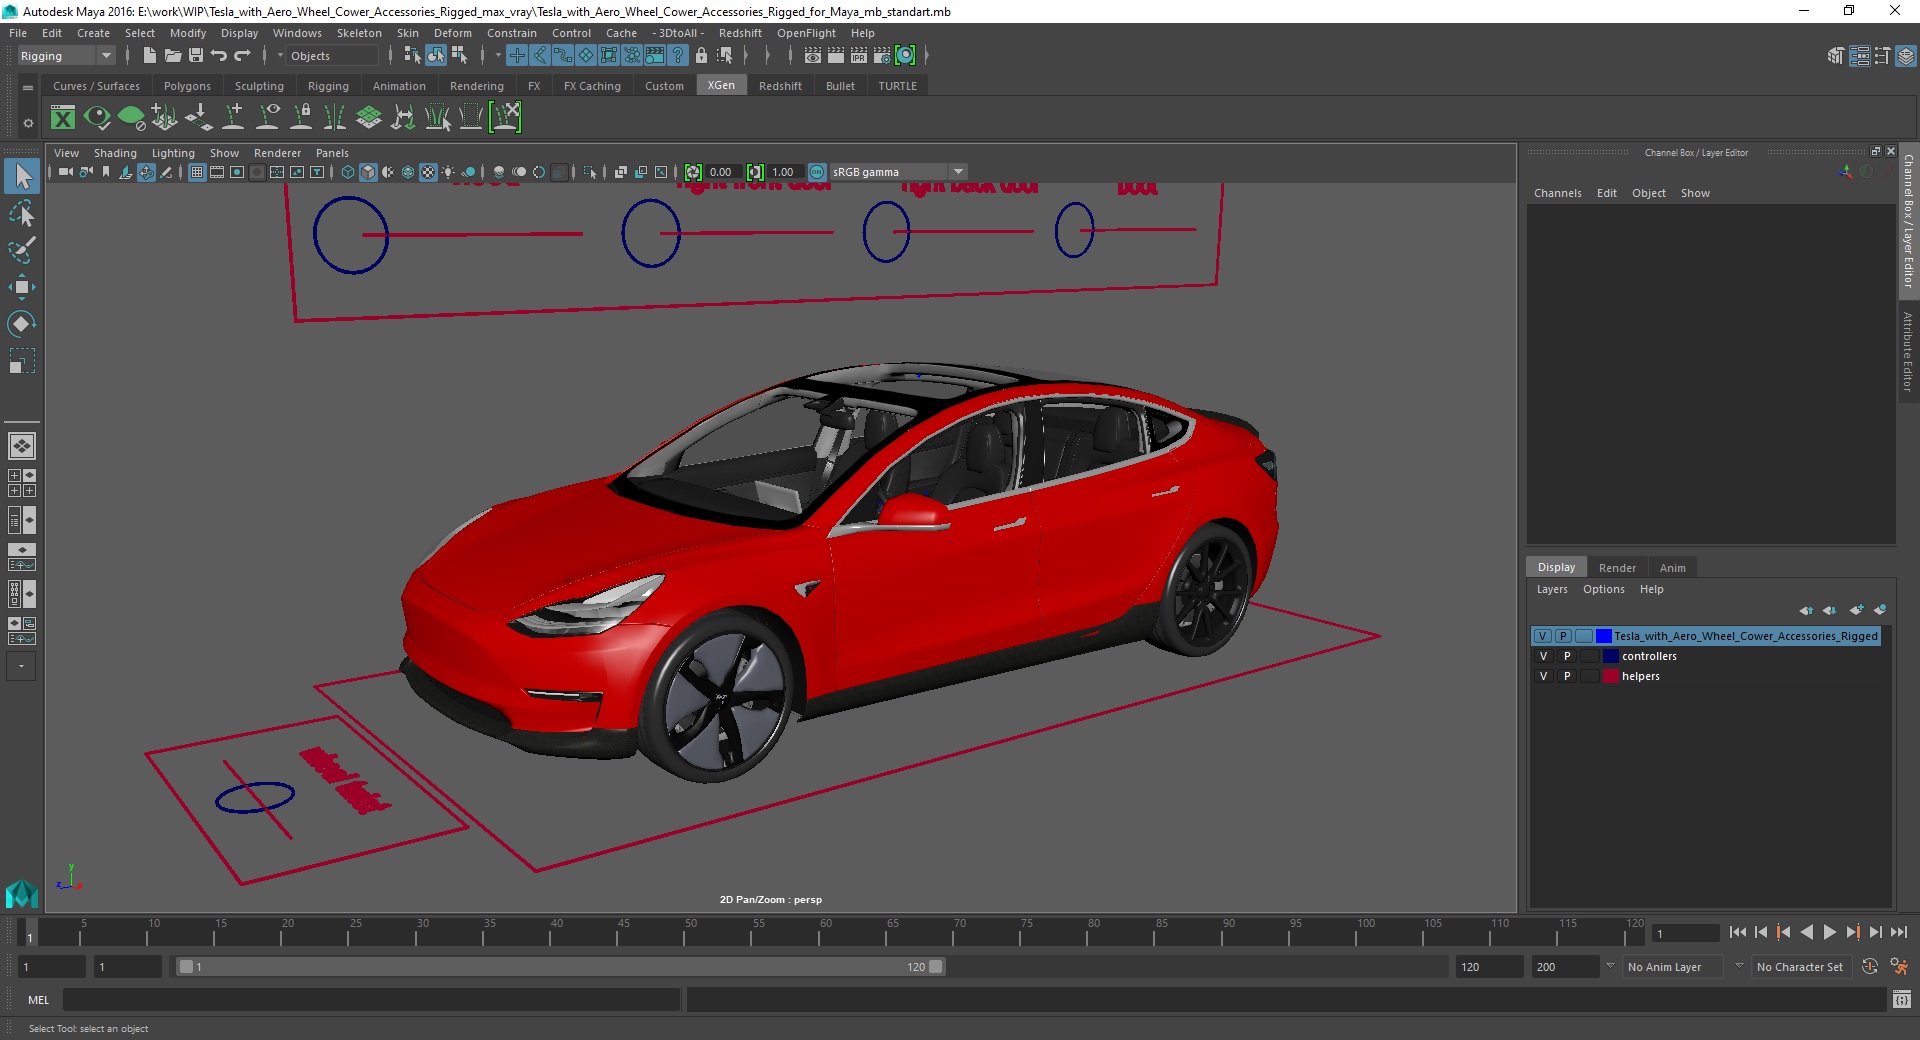Open the shelf tab list menu icon

28,87
